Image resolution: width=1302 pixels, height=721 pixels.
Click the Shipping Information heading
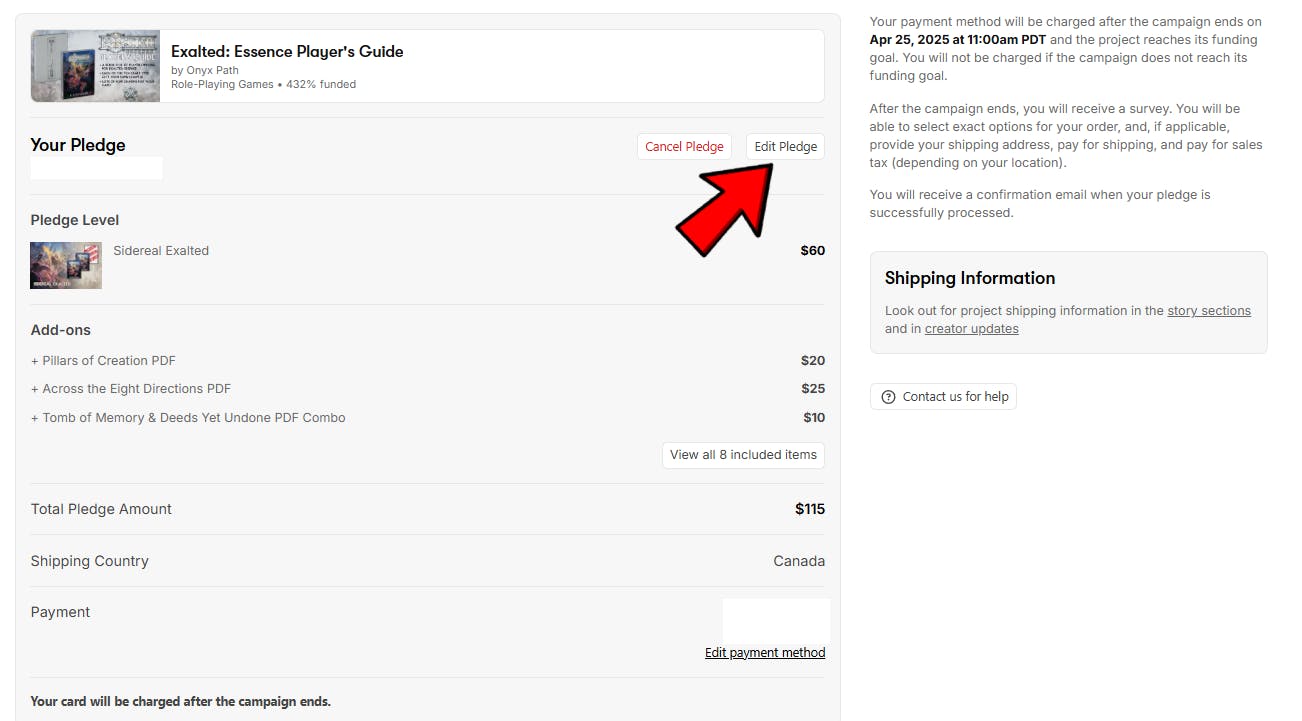click(x=969, y=278)
